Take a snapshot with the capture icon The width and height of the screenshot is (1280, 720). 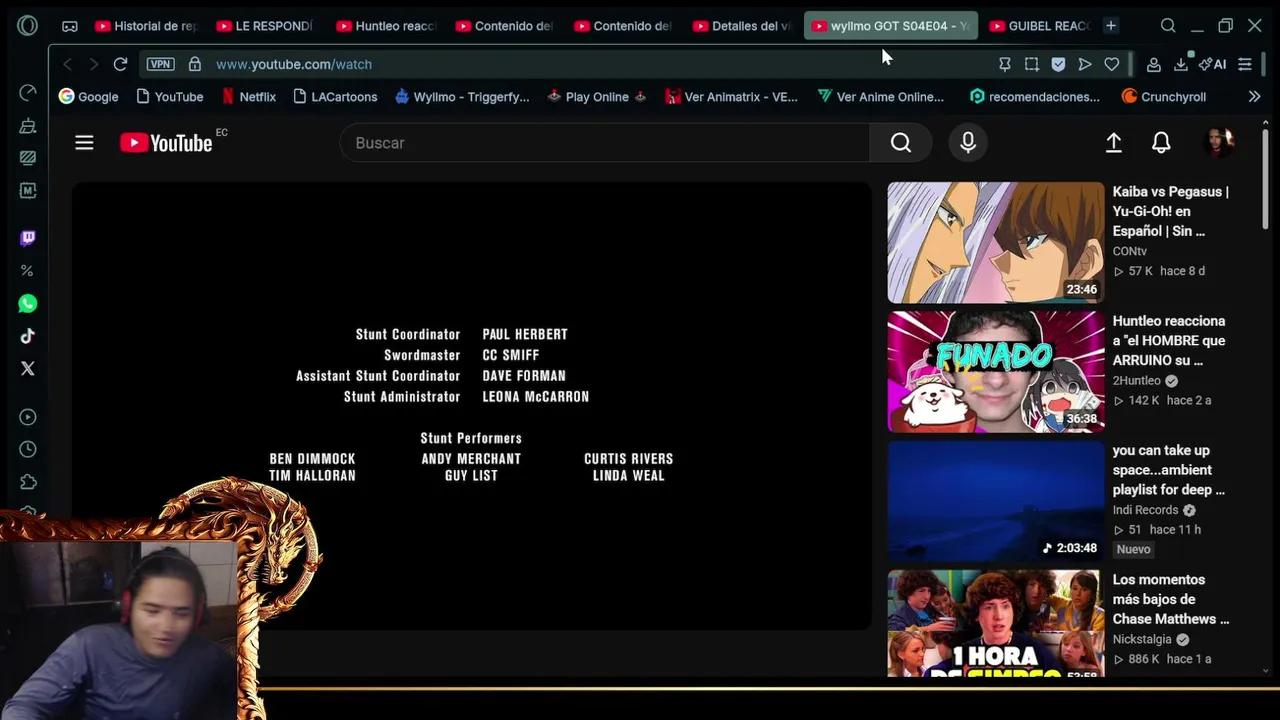(x=1032, y=64)
